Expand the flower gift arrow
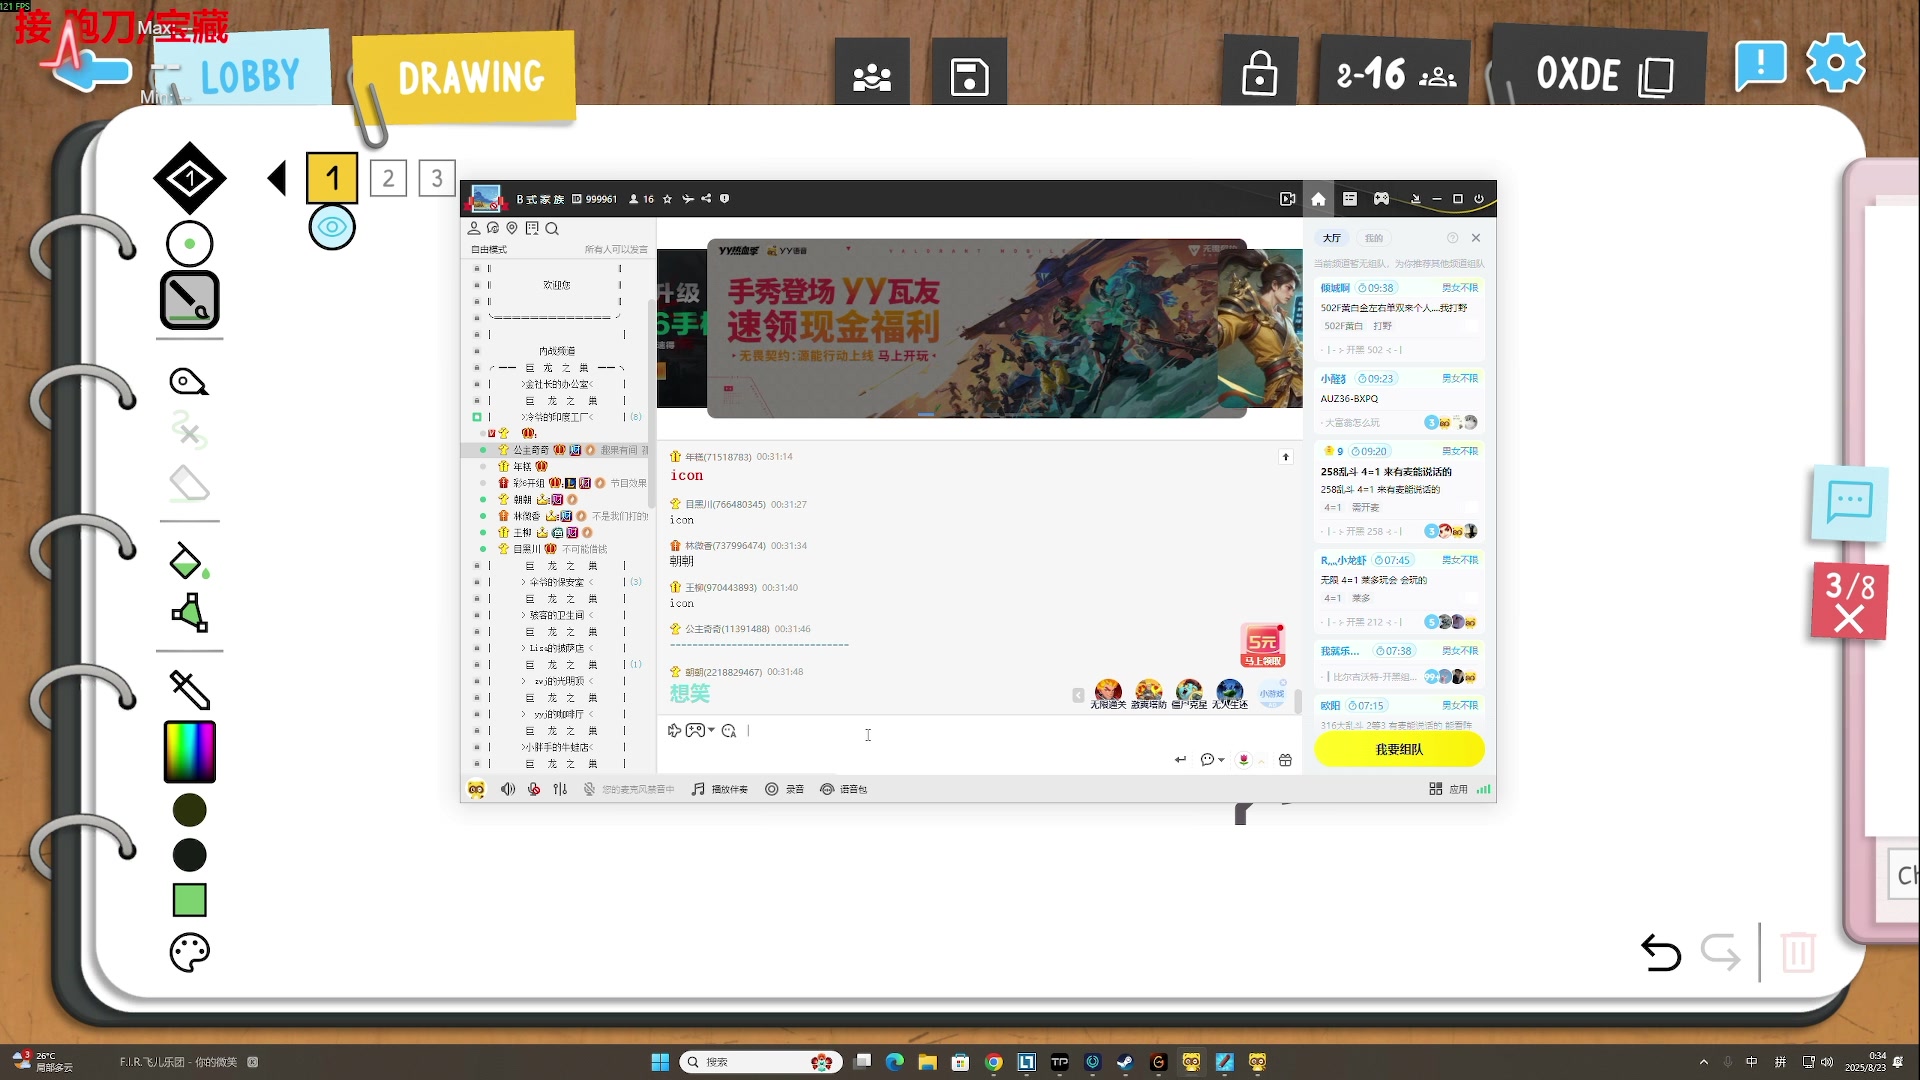Image resolution: width=1920 pixels, height=1080 pixels. [x=1262, y=761]
